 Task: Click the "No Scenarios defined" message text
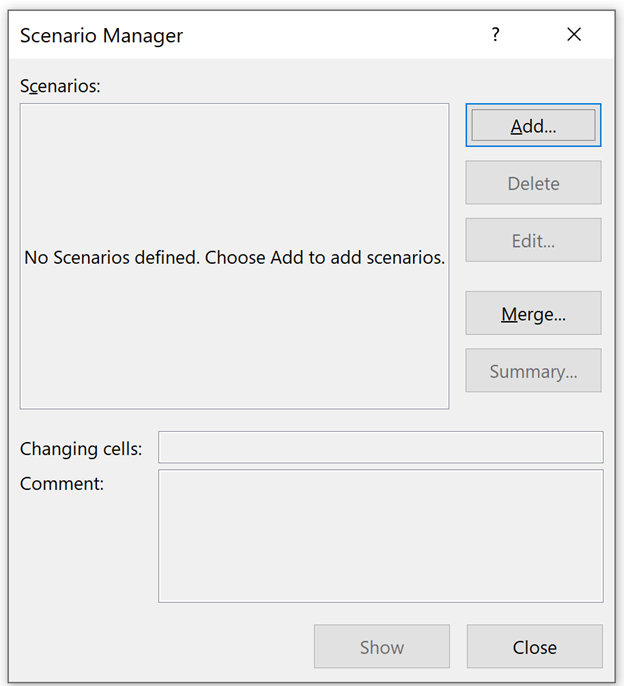pos(234,257)
